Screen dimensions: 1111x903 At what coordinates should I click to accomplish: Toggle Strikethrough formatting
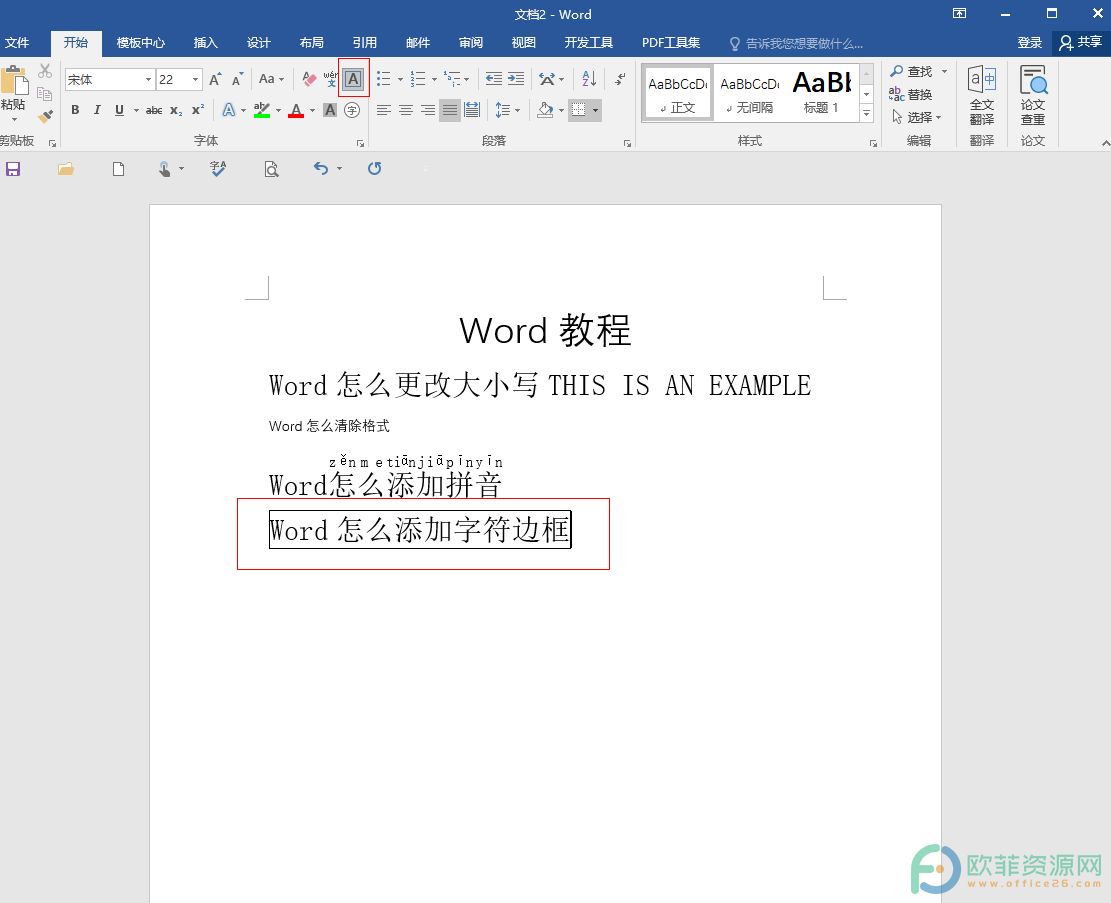tap(154, 110)
